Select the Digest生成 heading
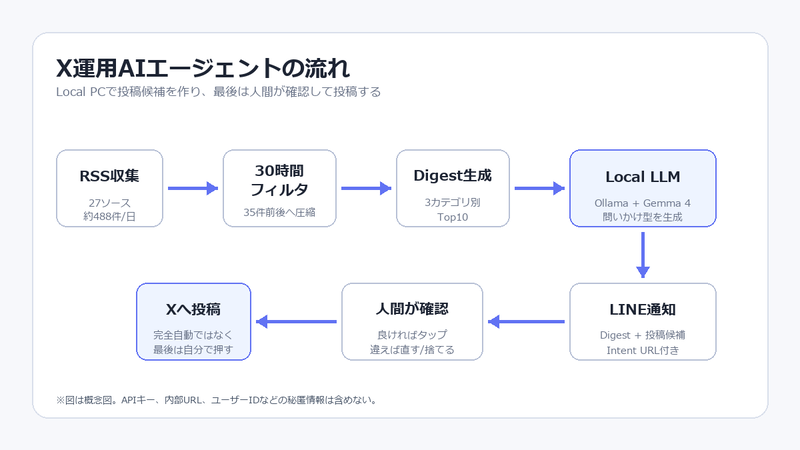This screenshot has width=800, height=450. click(x=453, y=176)
